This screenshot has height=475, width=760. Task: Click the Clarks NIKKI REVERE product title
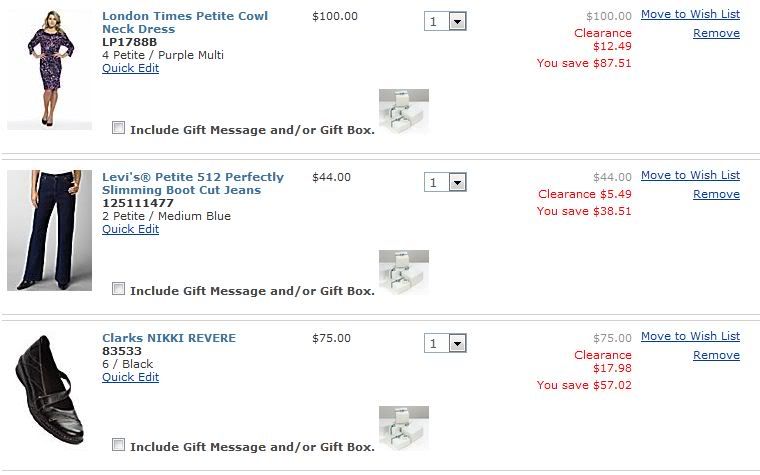point(169,338)
